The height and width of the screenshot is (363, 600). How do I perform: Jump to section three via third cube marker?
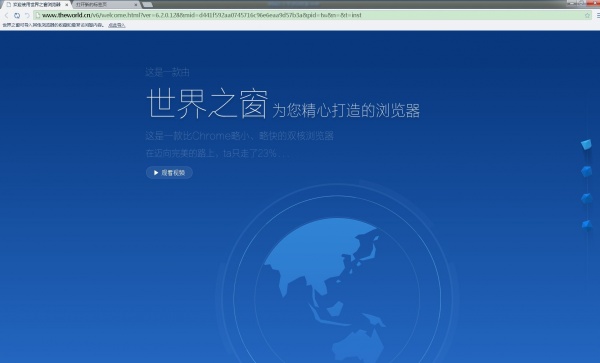click(586, 198)
